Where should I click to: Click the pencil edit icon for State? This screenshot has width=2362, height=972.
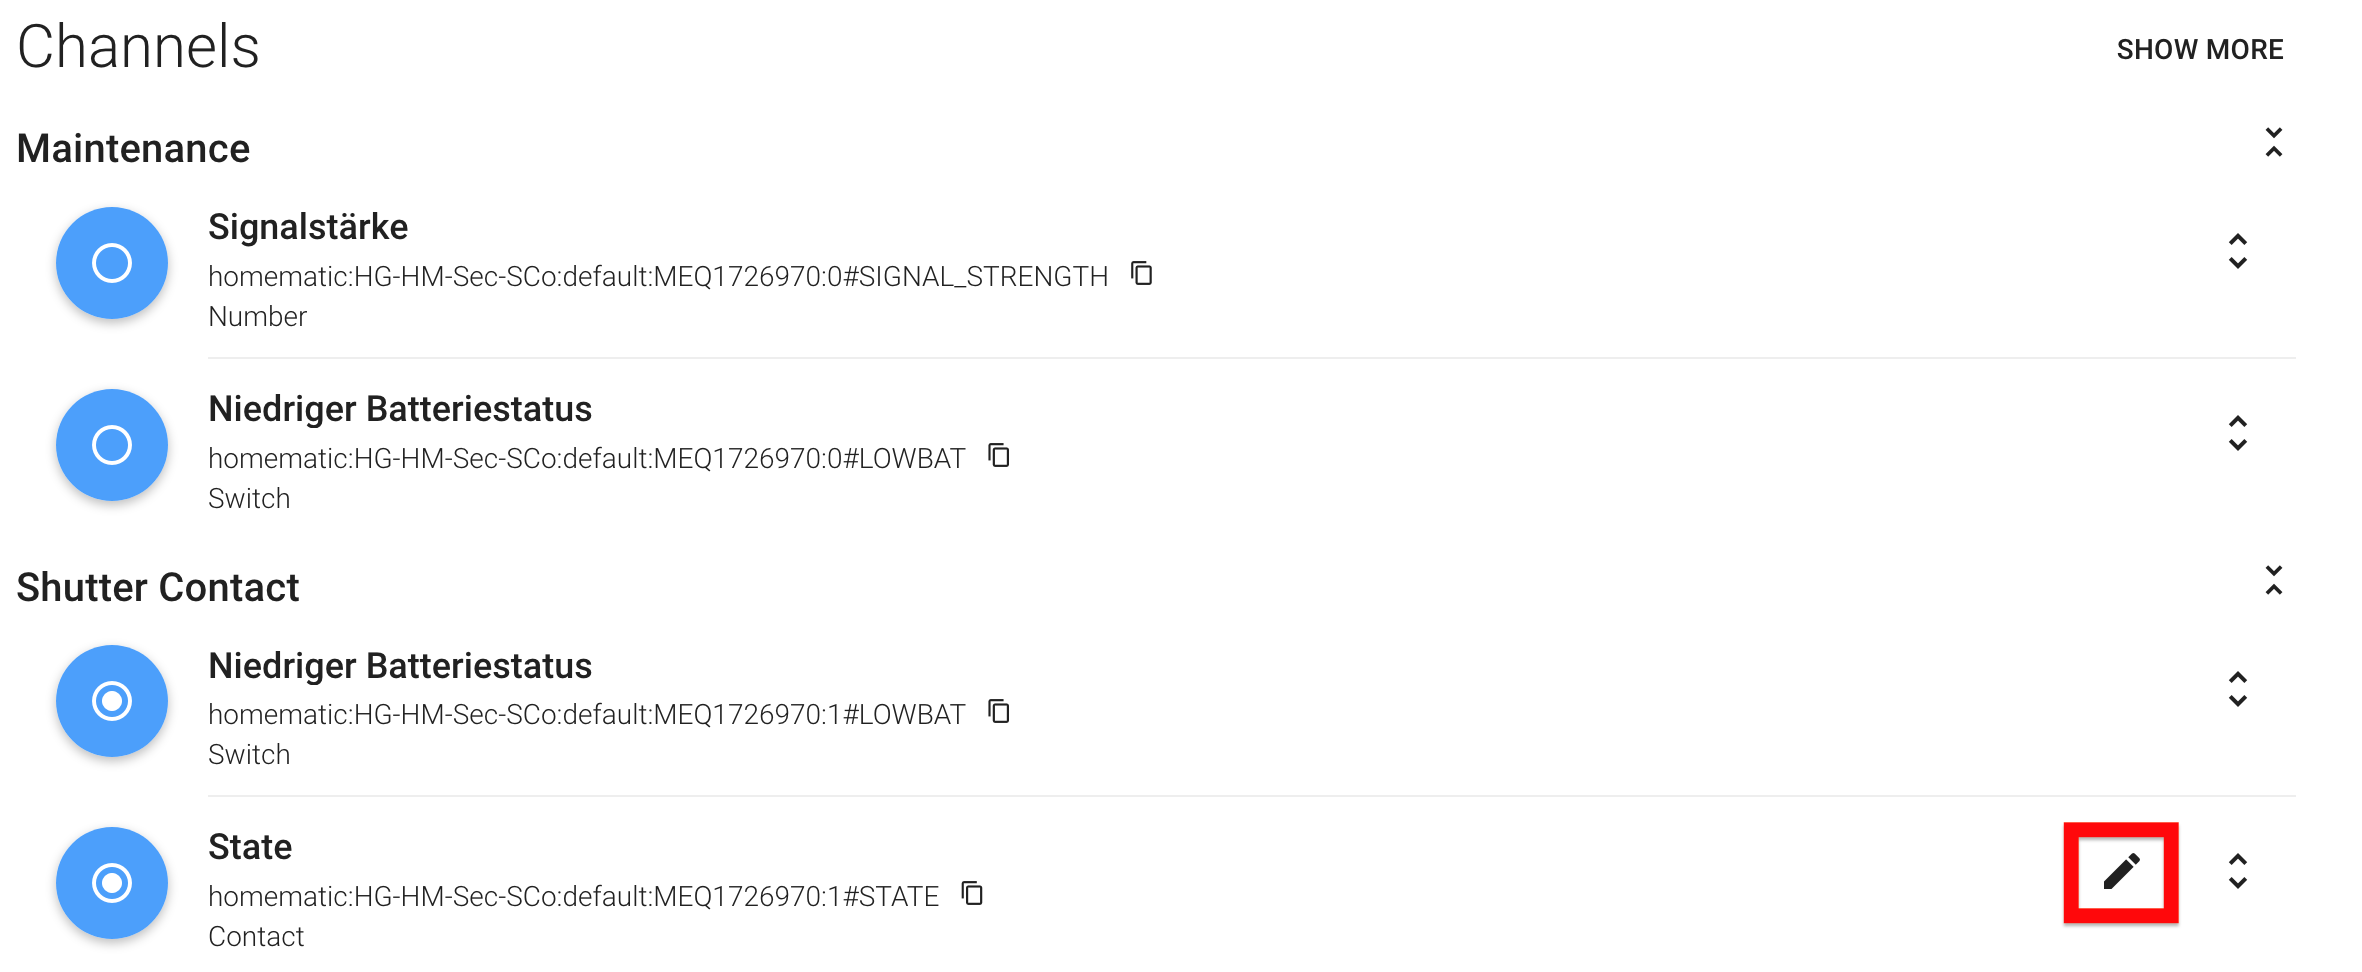point(2120,872)
